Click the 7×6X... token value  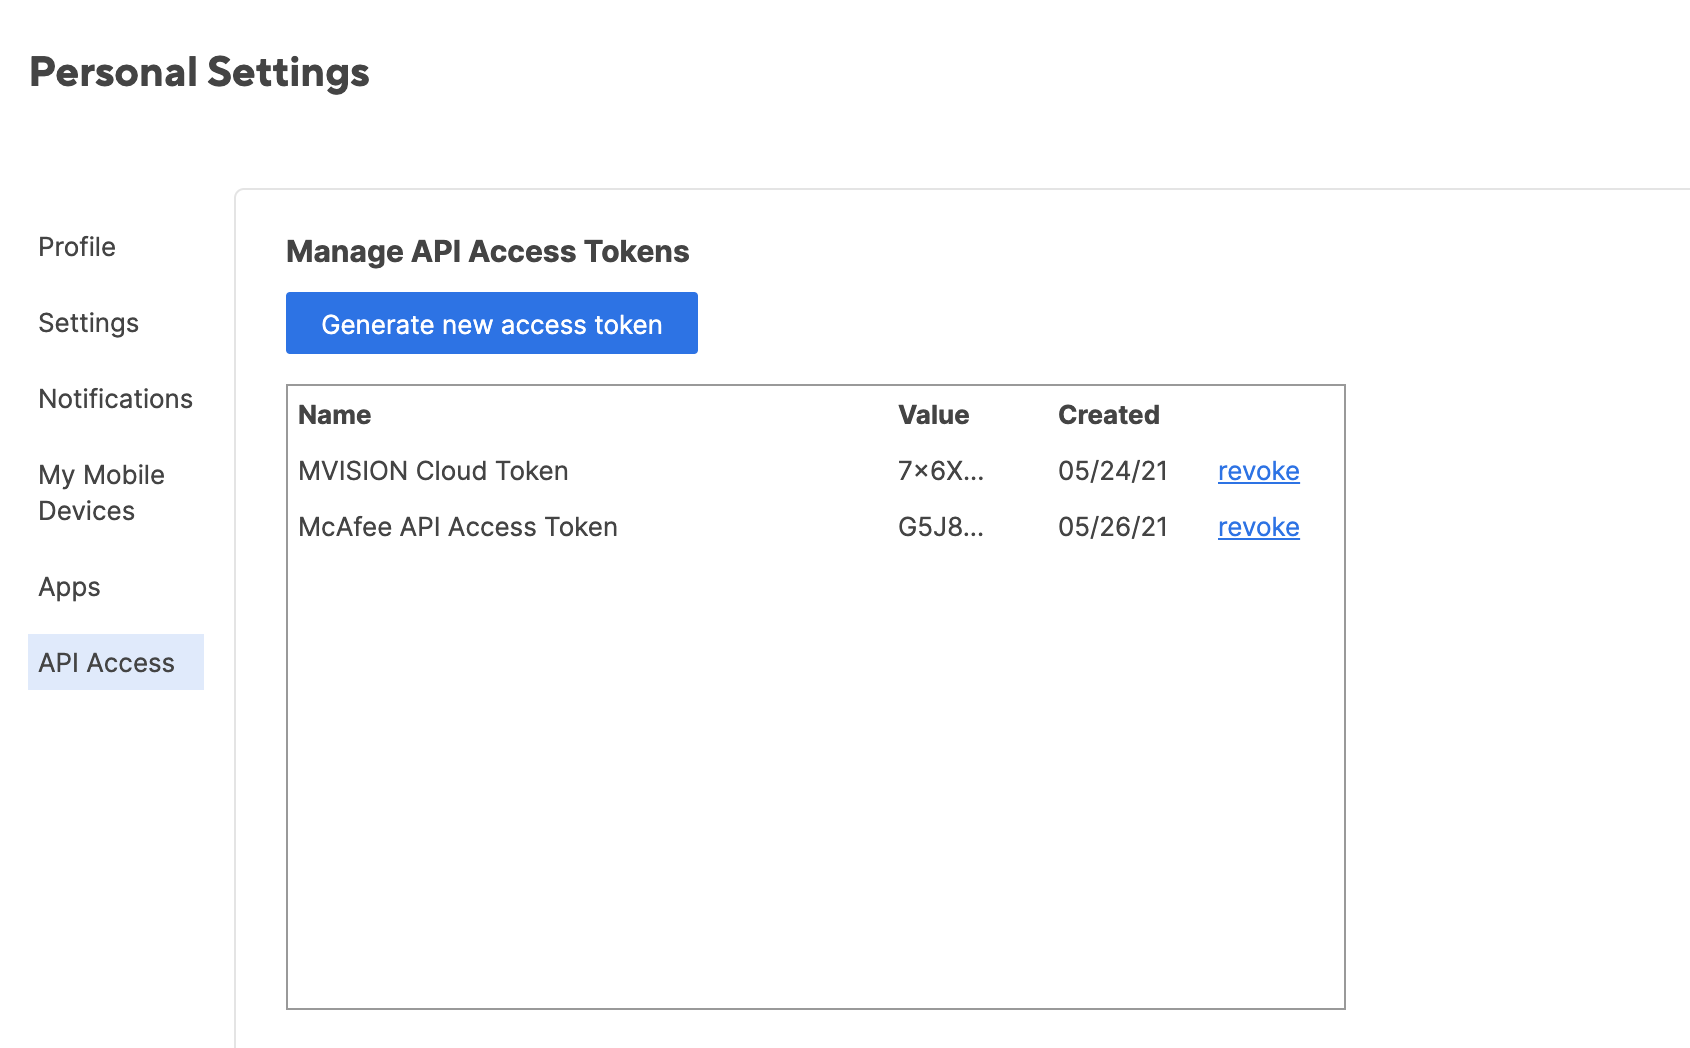pos(940,471)
